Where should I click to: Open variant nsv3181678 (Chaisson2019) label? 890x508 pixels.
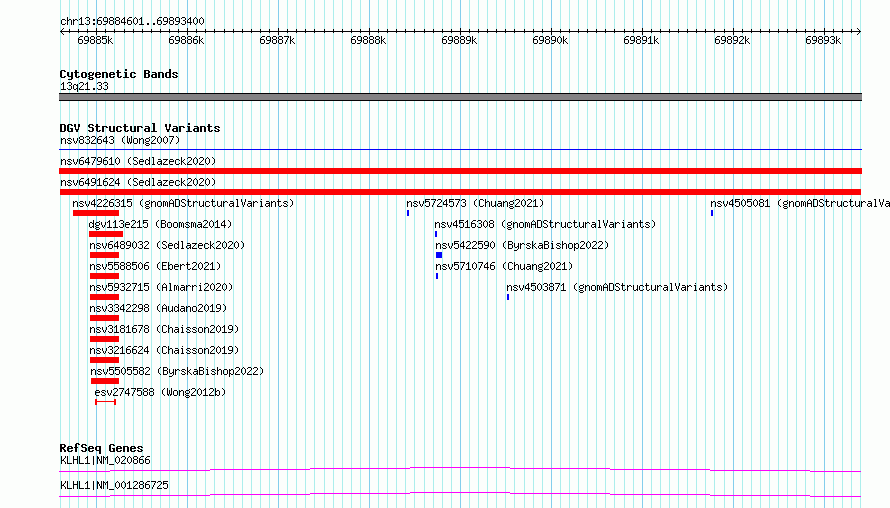[x=164, y=329]
